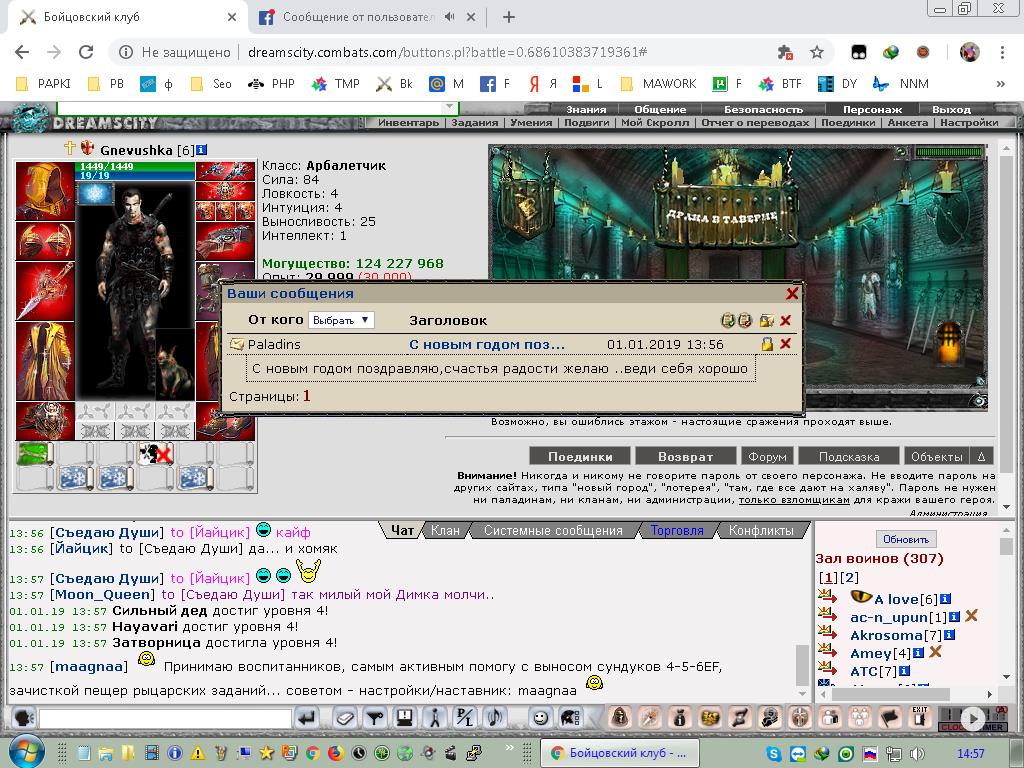The height and width of the screenshot is (768, 1024).
Task: Send chat message with the enter-arrow button
Action: [306, 718]
